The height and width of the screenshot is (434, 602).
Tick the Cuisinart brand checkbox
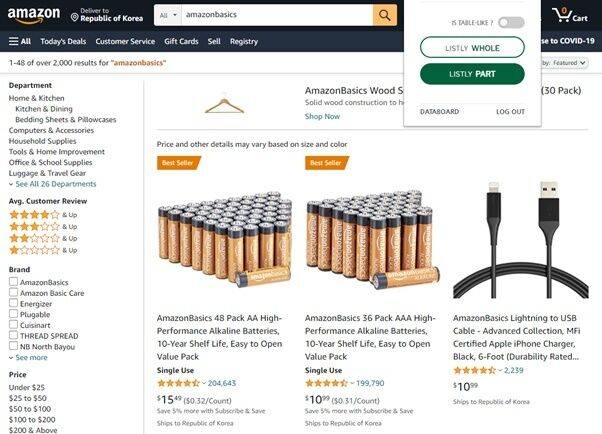click(x=14, y=325)
